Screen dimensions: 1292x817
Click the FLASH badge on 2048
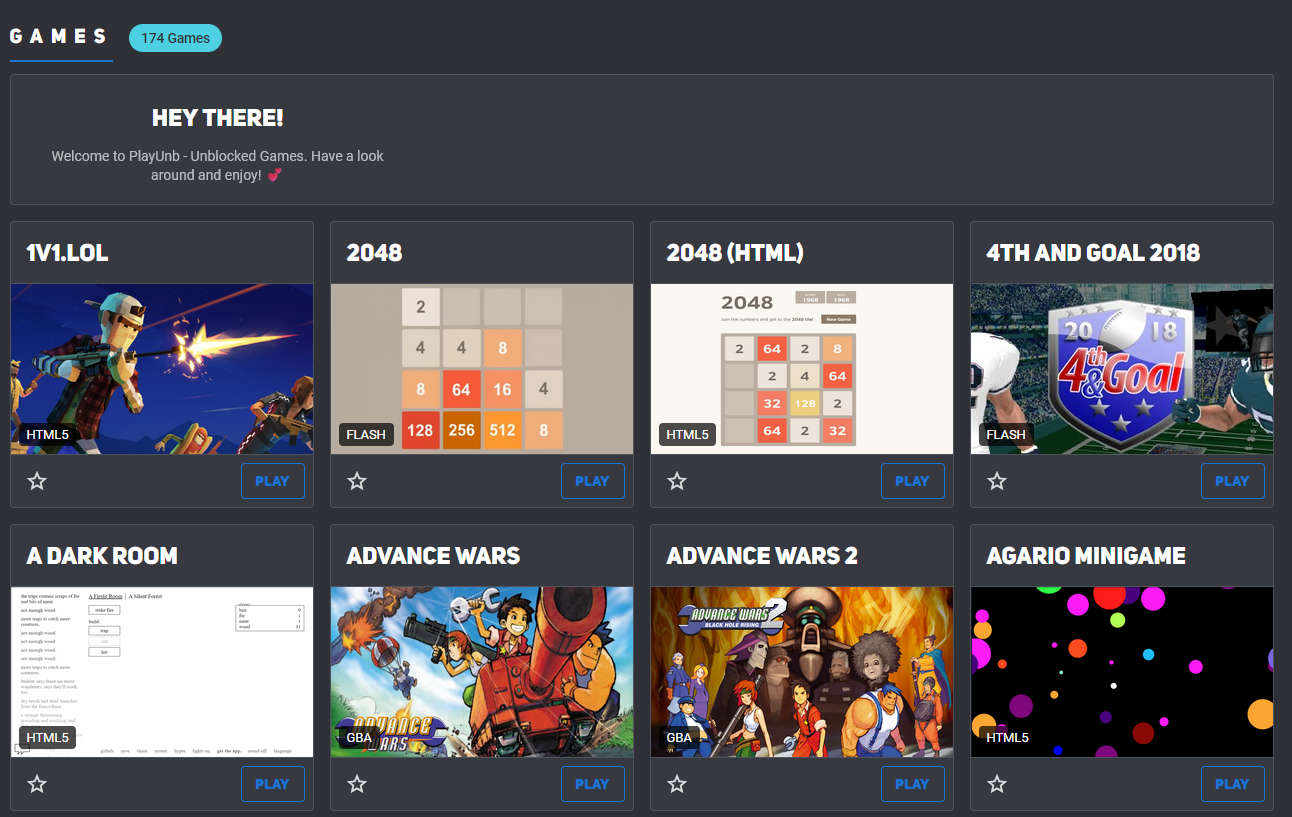[x=366, y=435]
